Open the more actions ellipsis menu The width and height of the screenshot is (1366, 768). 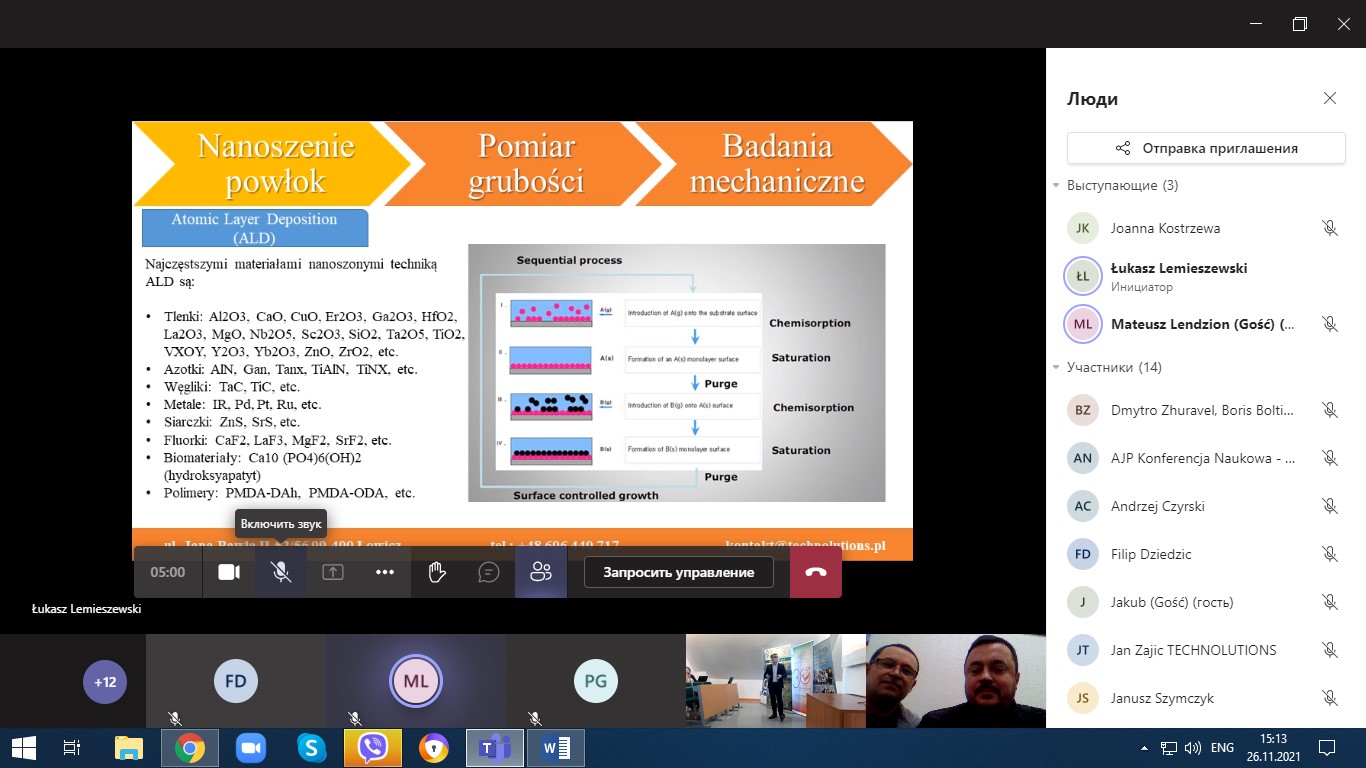[x=385, y=572]
